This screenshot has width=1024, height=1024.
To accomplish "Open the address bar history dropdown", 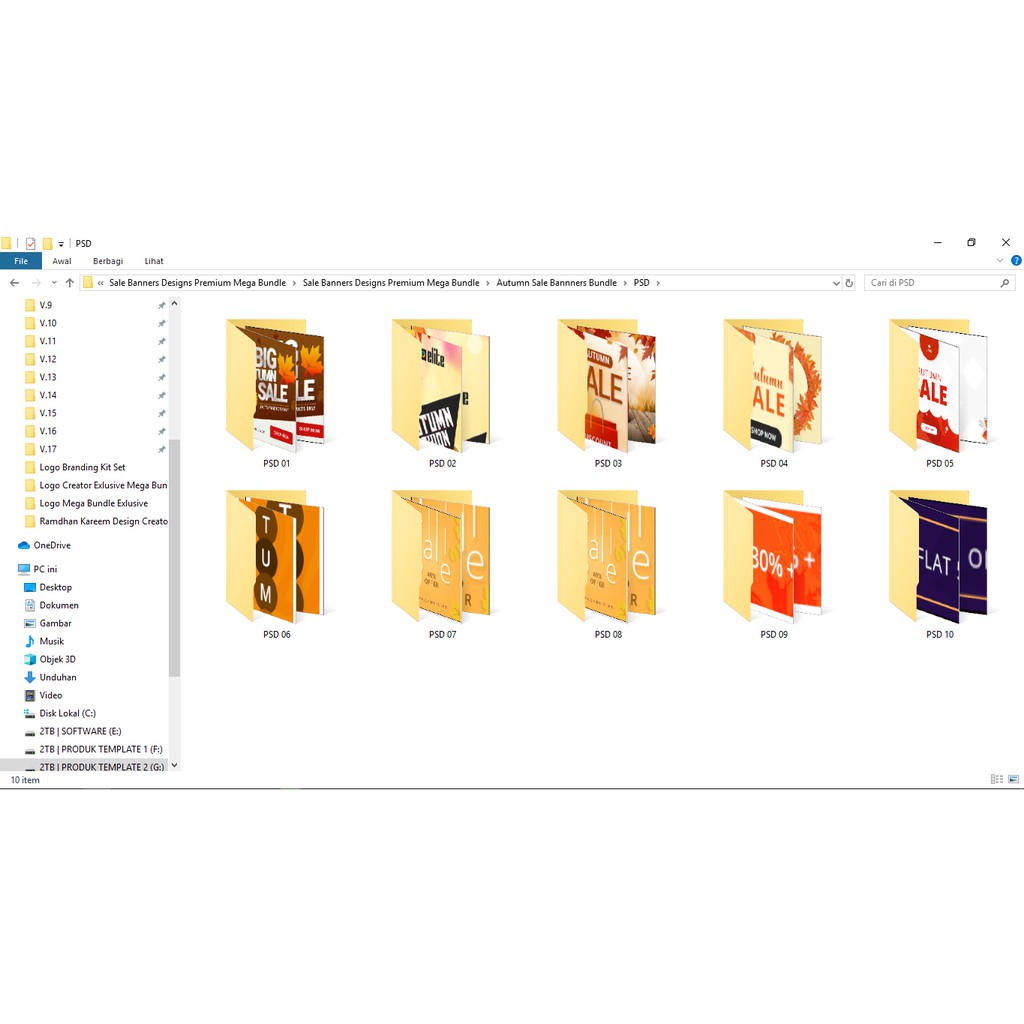I will click(836, 283).
